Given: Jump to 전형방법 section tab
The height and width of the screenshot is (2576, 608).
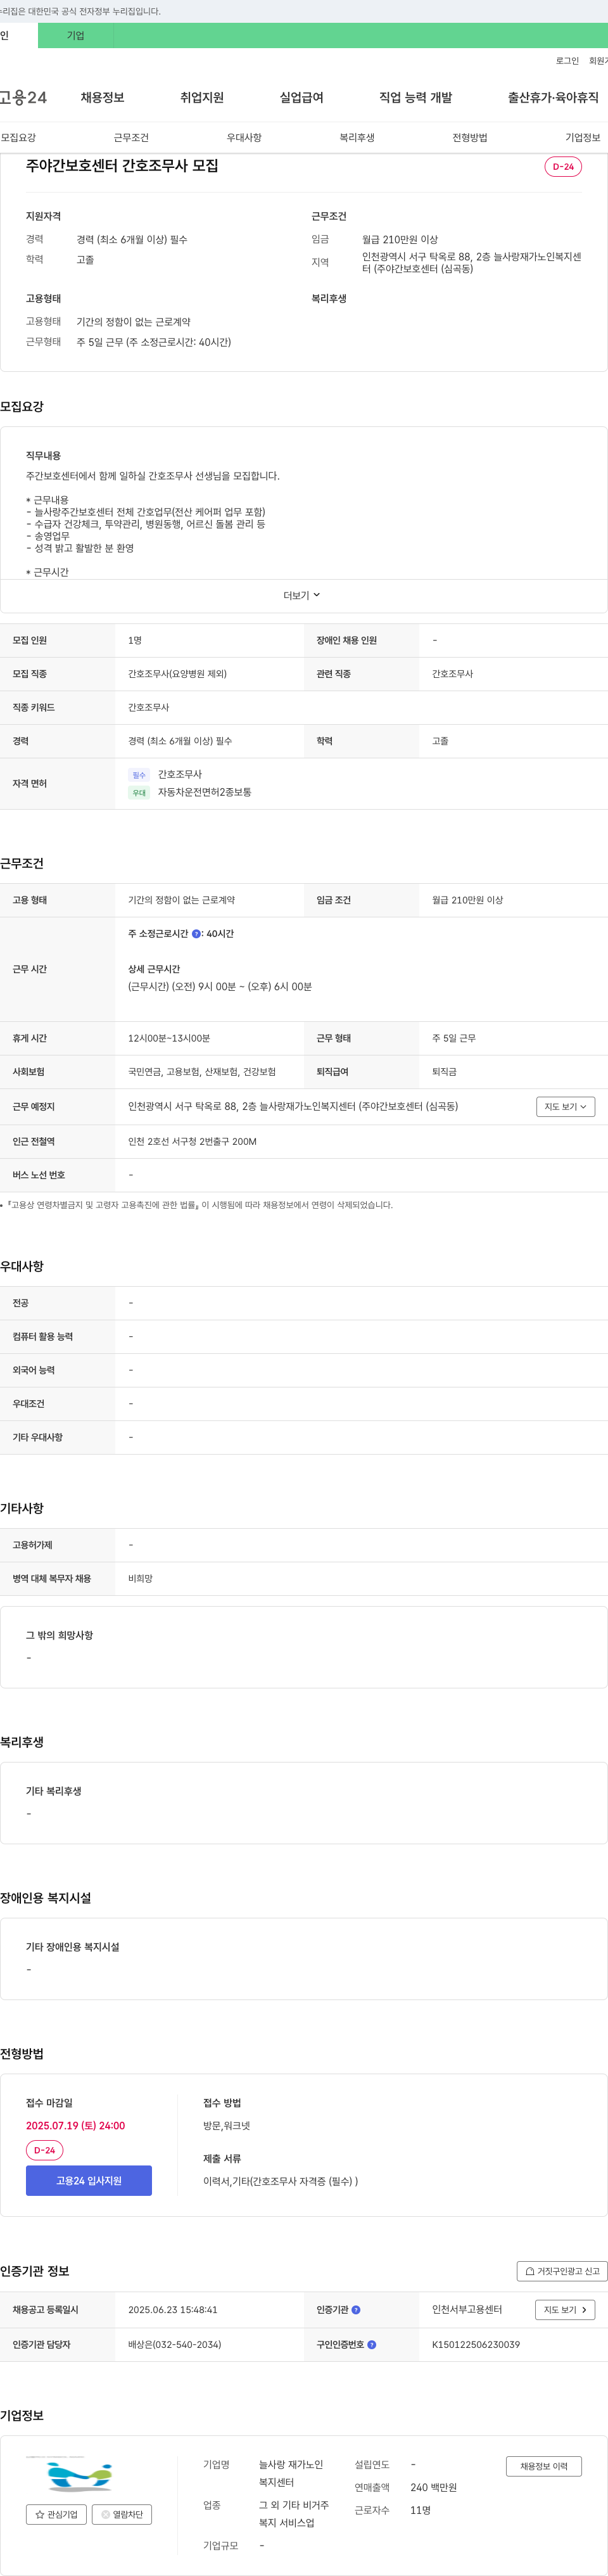Looking at the screenshot, I should click(470, 137).
